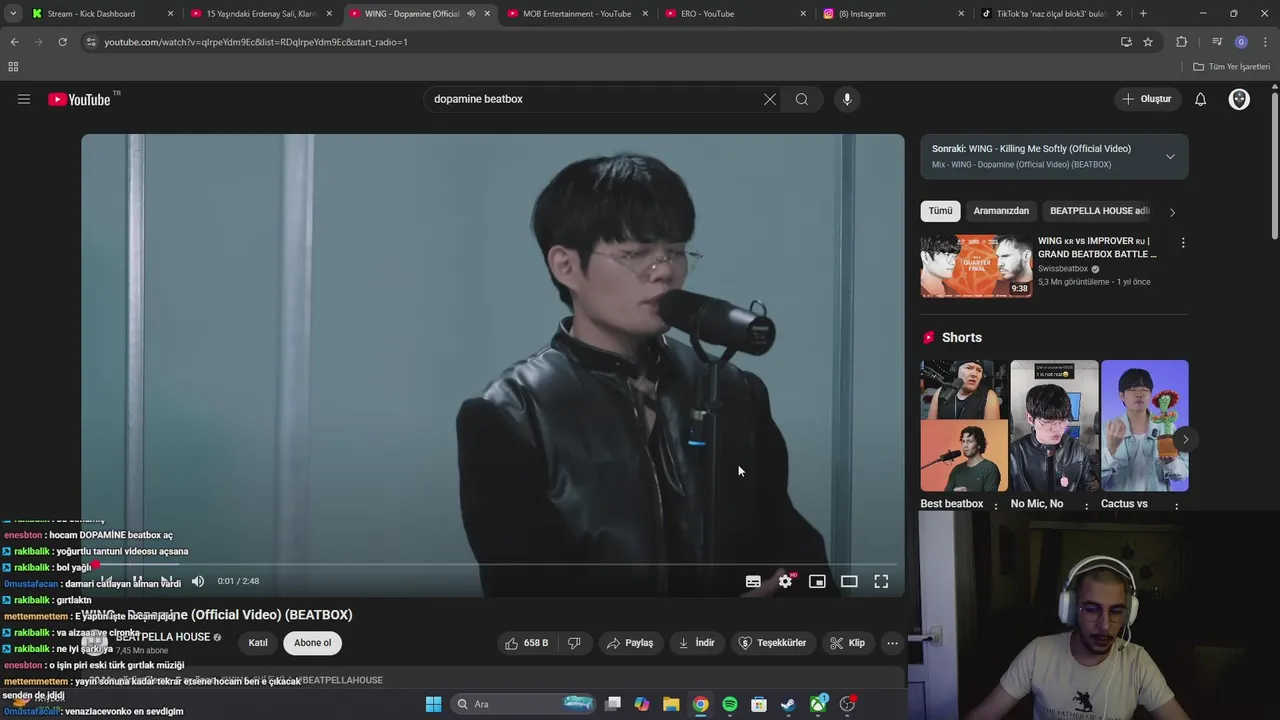Open WING vs IMPROVER video thumbnail
This screenshot has height=720, width=1280.
(976, 266)
